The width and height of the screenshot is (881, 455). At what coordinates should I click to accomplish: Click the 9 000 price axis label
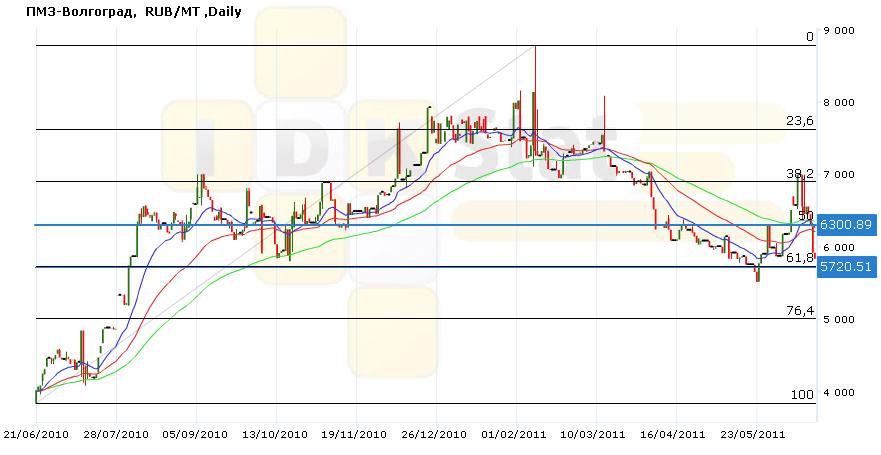[x=838, y=31]
